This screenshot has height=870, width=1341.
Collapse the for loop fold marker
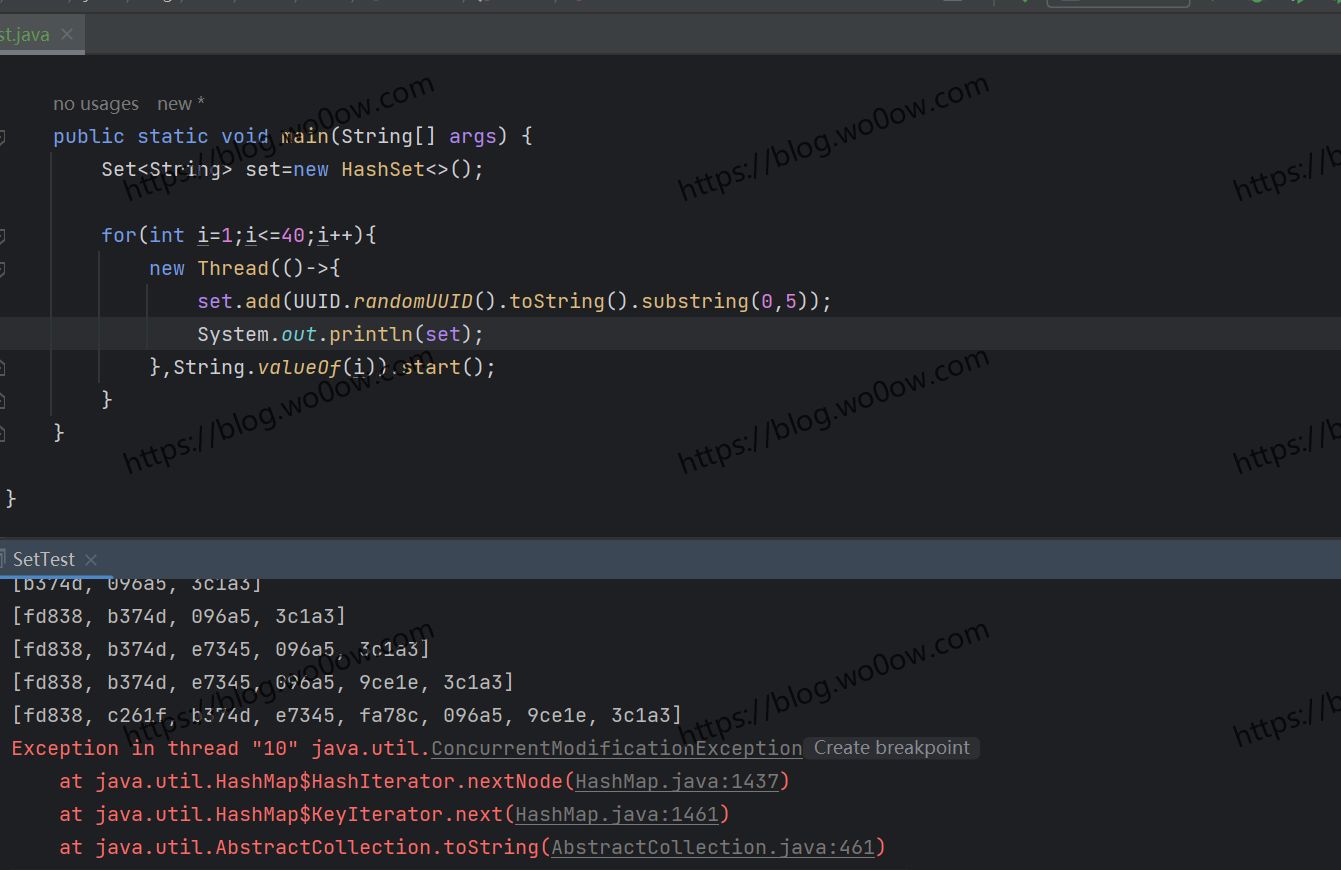3,236
